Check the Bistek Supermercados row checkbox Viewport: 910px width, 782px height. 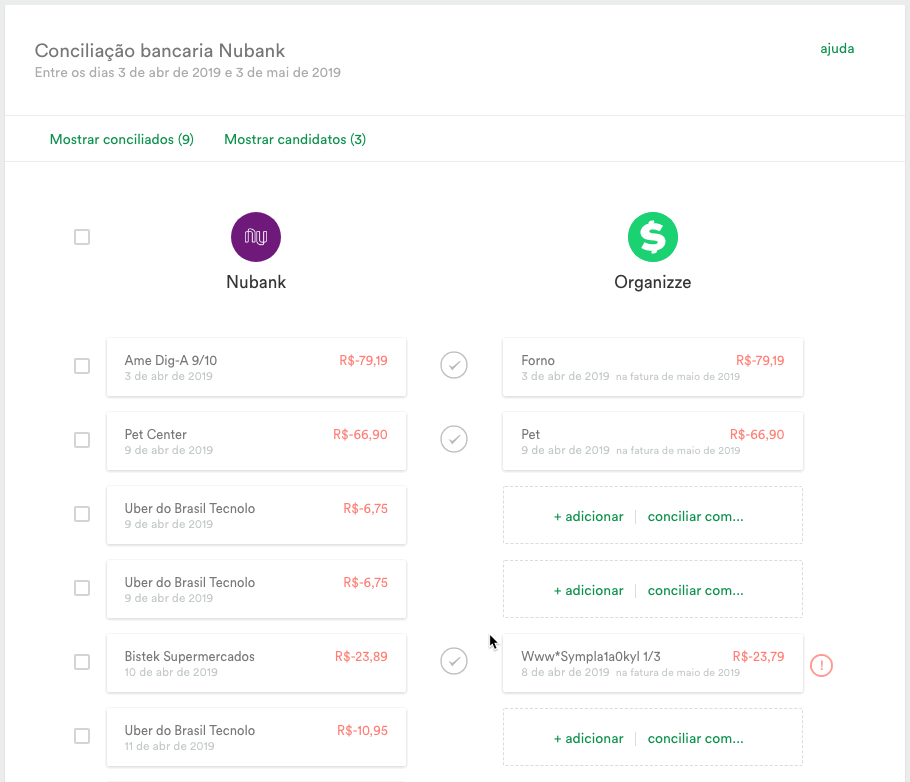coord(82,662)
